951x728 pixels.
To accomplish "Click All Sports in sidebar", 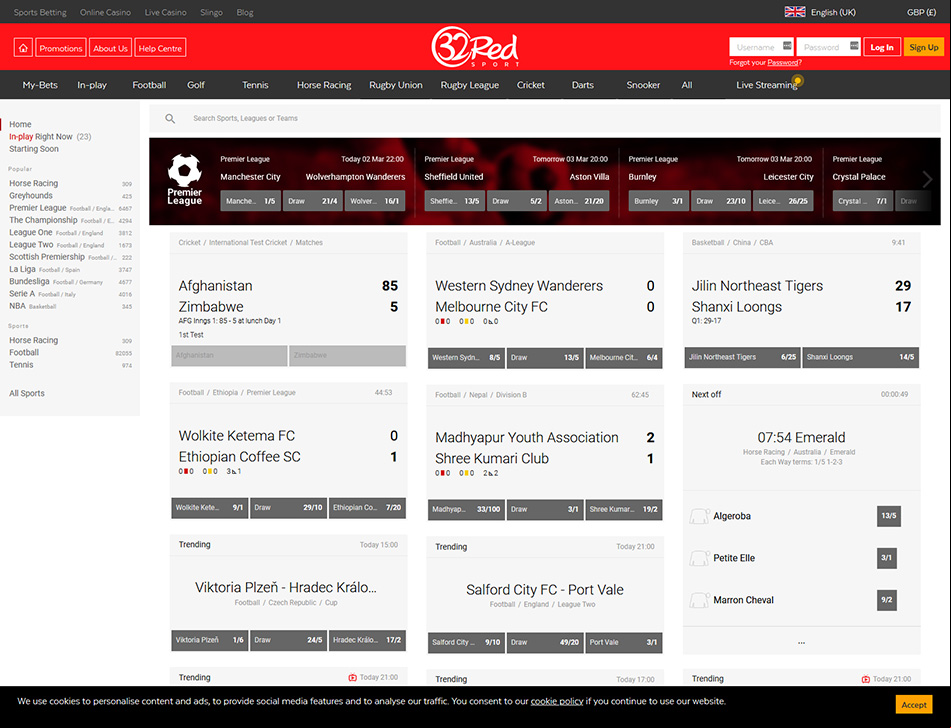I will click(27, 393).
